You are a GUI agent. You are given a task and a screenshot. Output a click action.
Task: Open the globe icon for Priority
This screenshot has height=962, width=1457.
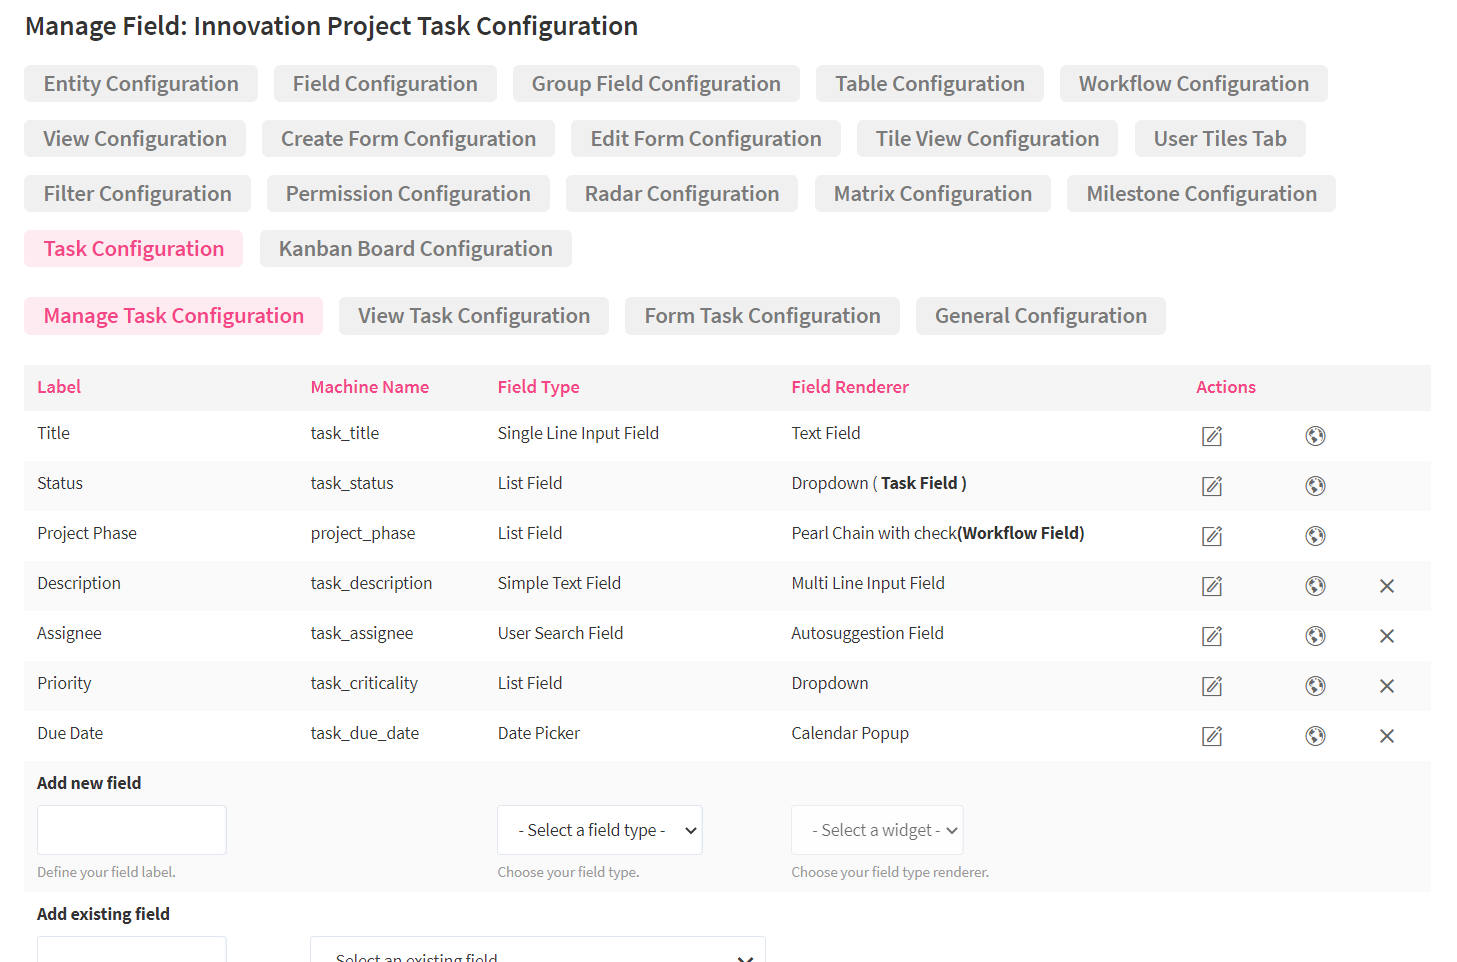pos(1315,686)
